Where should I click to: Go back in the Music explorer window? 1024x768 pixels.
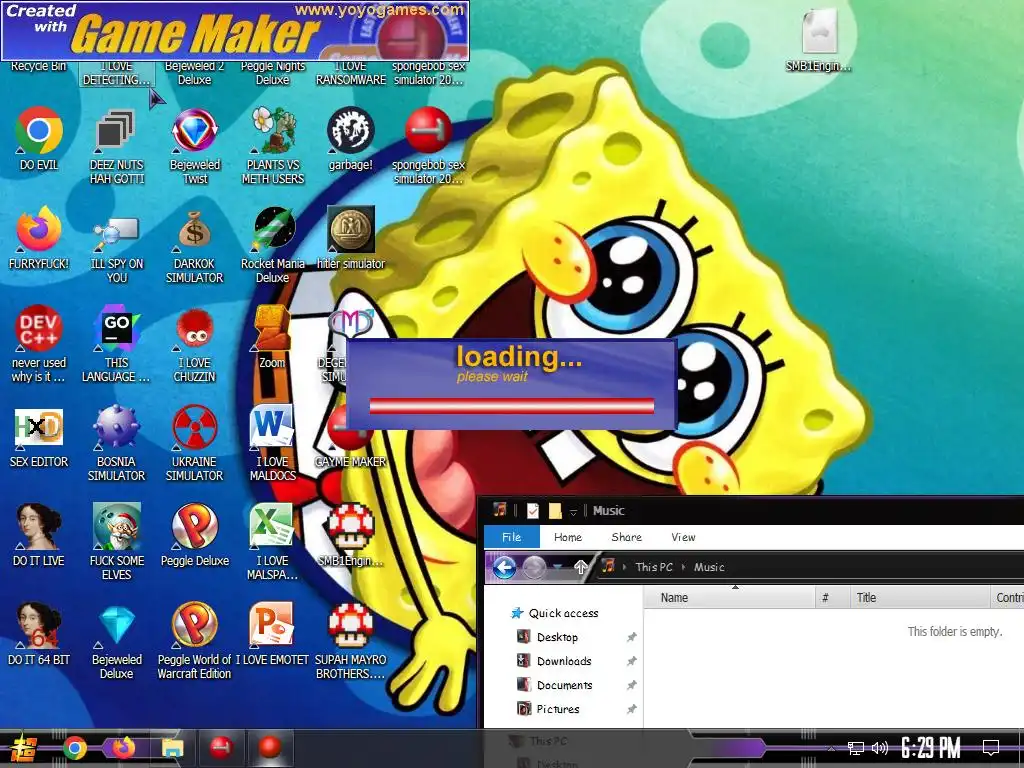[504, 567]
